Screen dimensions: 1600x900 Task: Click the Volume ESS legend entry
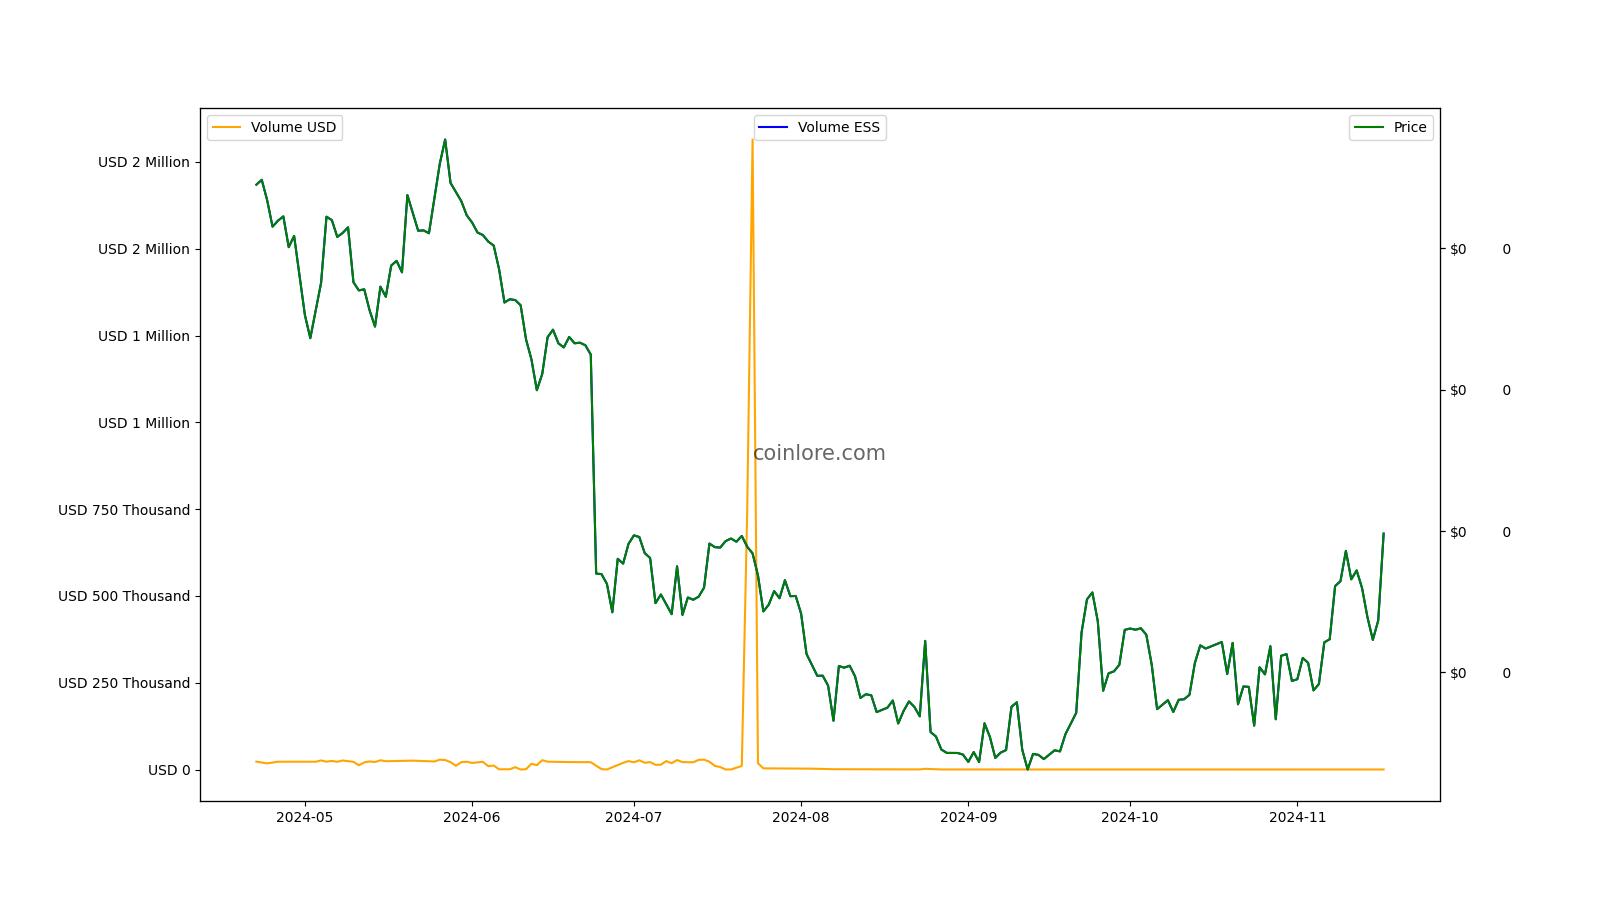click(x=820, y=128)
